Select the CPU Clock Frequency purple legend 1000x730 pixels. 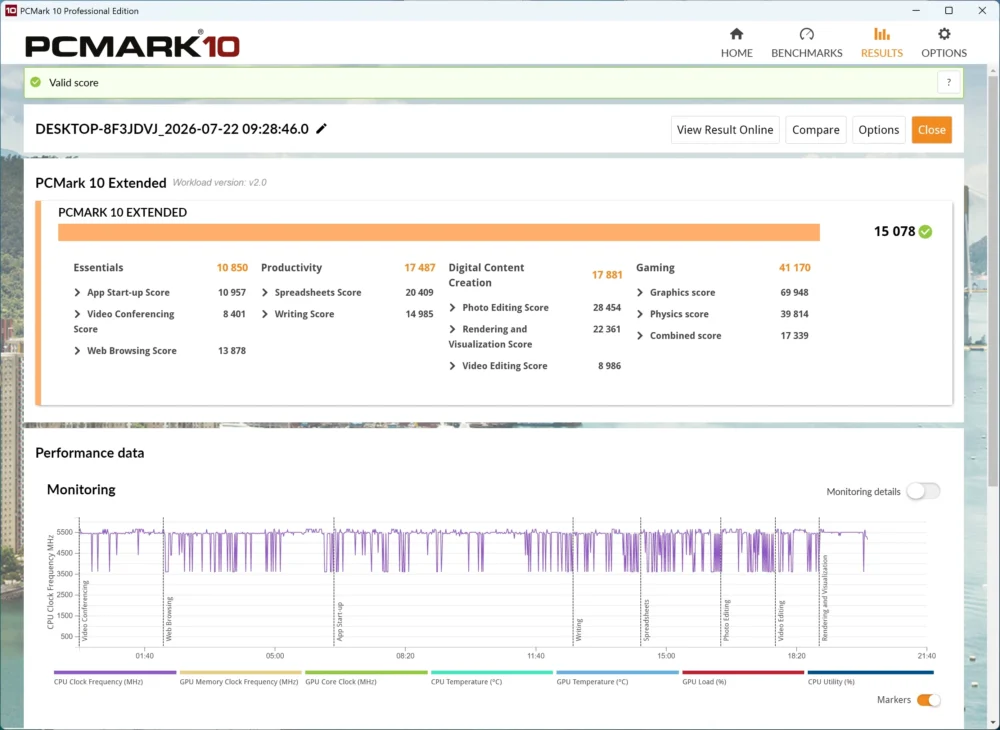click(115, 672)
